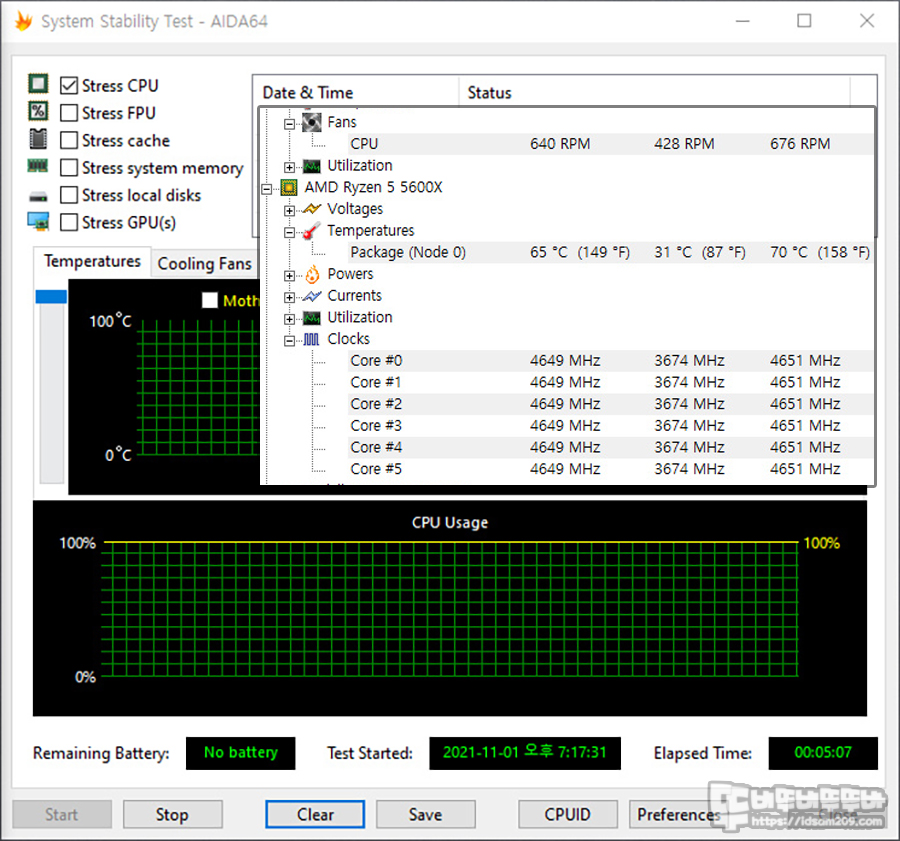Maximize the AIDA64 window
This screenshot has width=900, height=841.
coord(804,21)
